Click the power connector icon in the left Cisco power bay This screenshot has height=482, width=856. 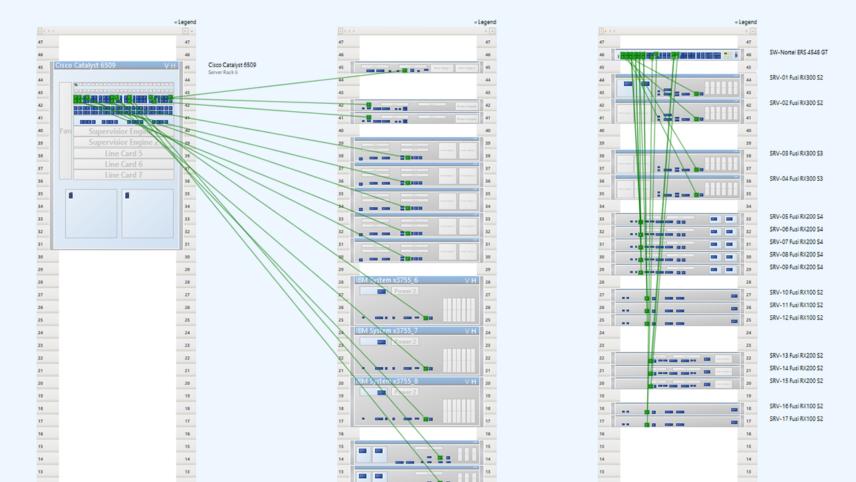coord(71,195)
